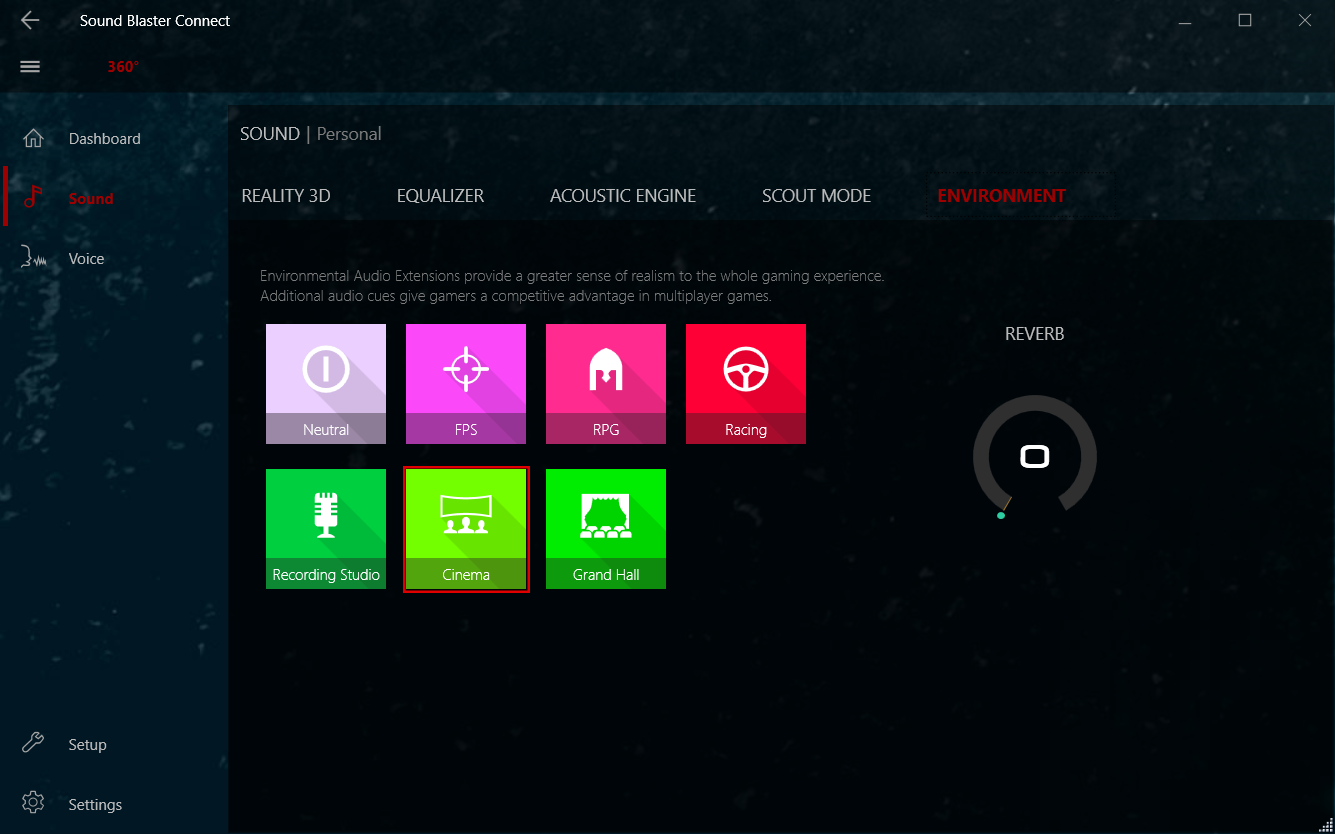Choose the Grand Hall stage tile

(606, 529)
